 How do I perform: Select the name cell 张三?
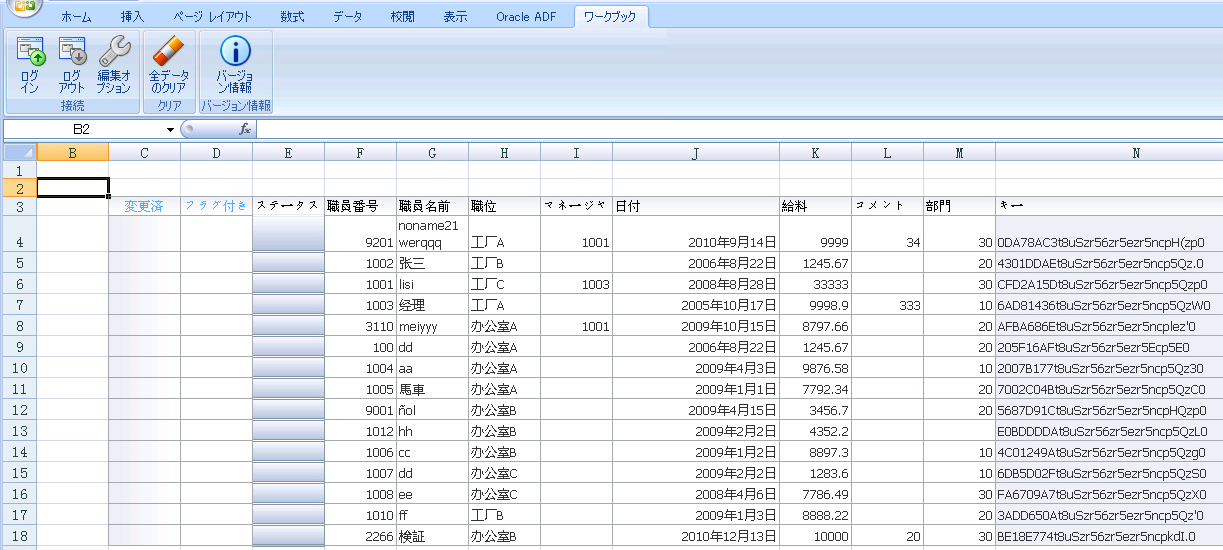click(x=433, y=263)
